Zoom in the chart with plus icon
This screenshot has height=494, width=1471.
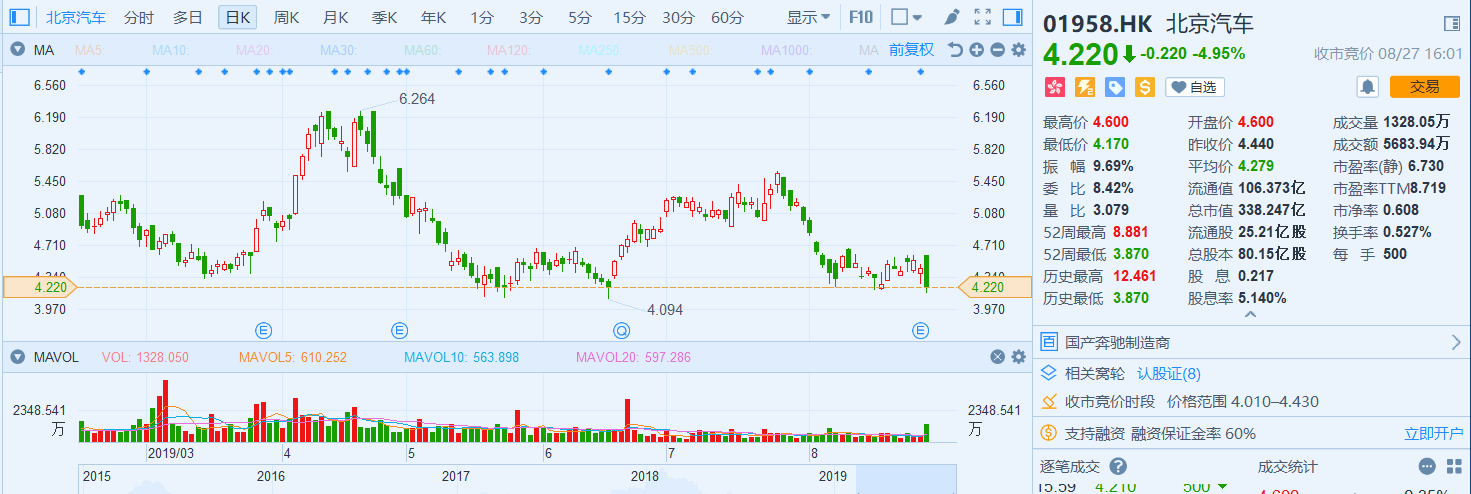coord(976,50)
